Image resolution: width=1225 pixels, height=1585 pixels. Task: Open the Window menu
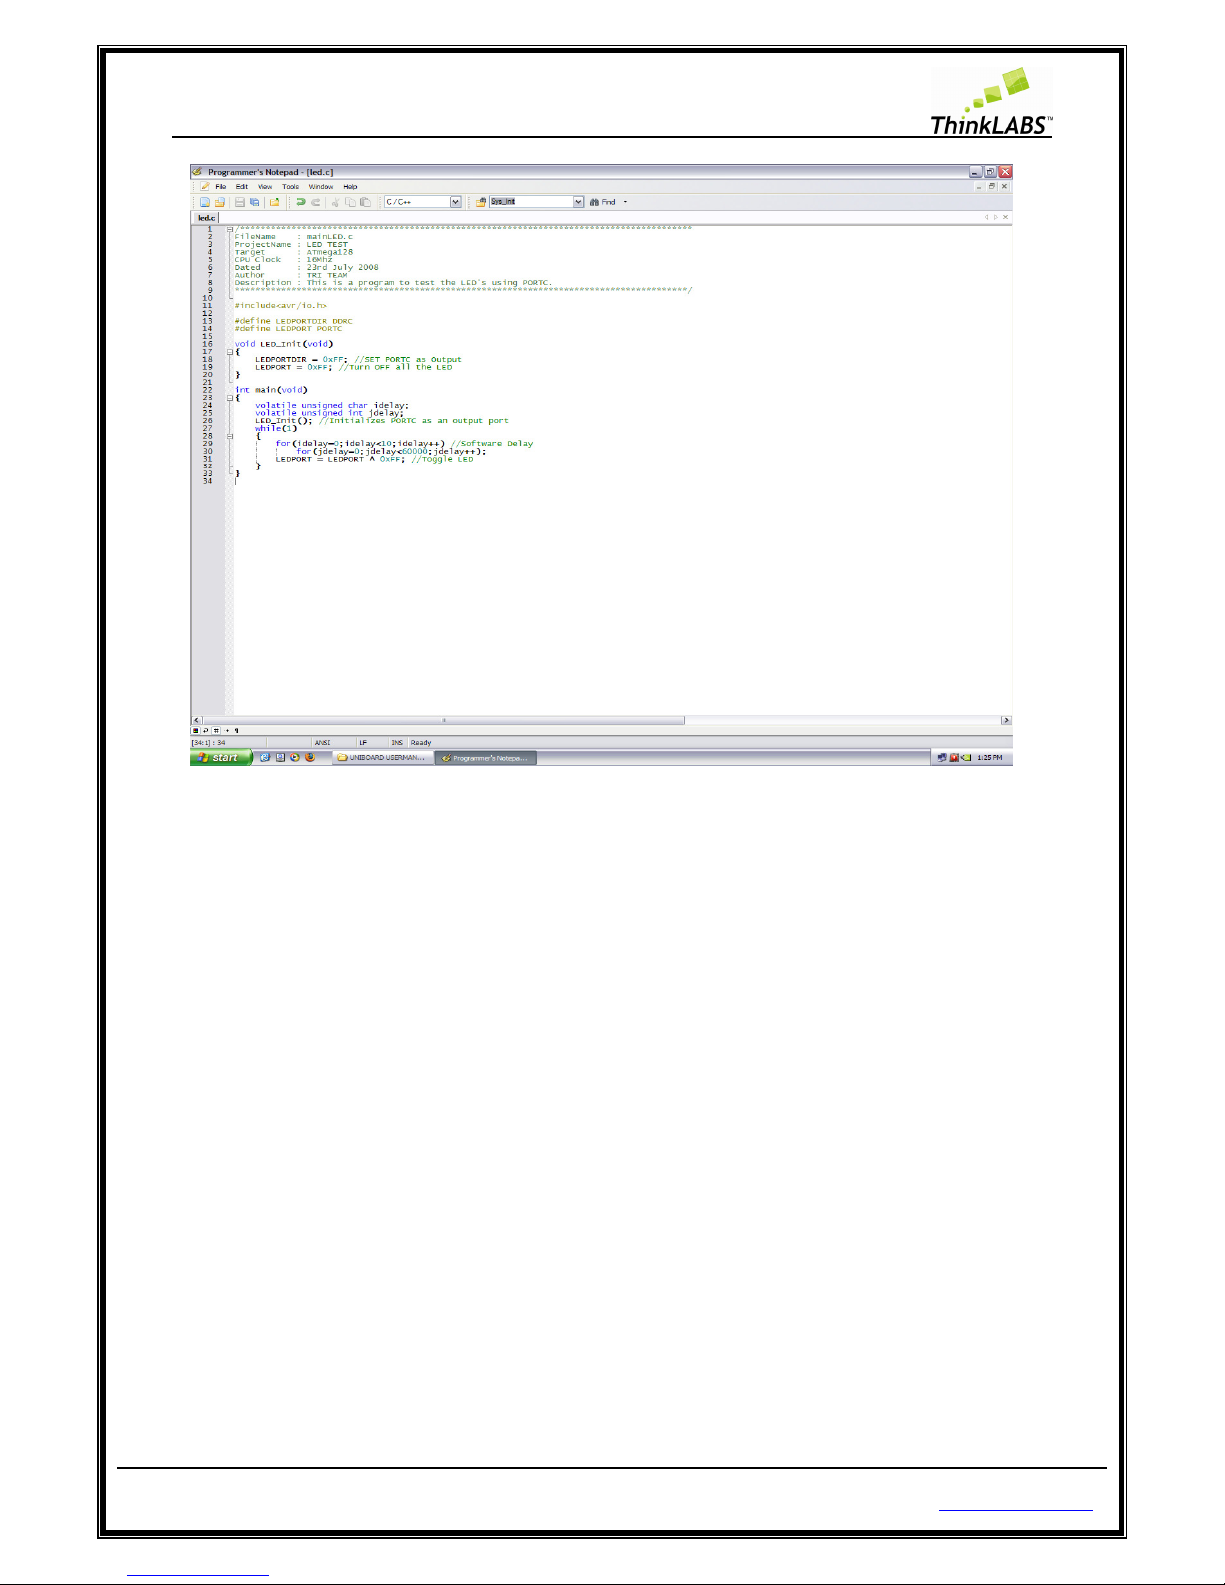[x=321, y=187]
